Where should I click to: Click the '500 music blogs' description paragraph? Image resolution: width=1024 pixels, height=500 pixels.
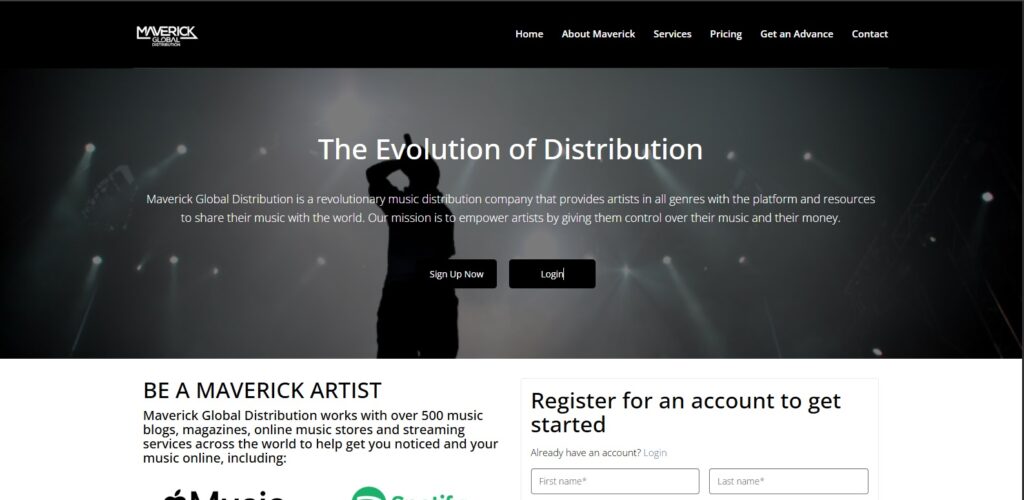(x=321, y=437)
